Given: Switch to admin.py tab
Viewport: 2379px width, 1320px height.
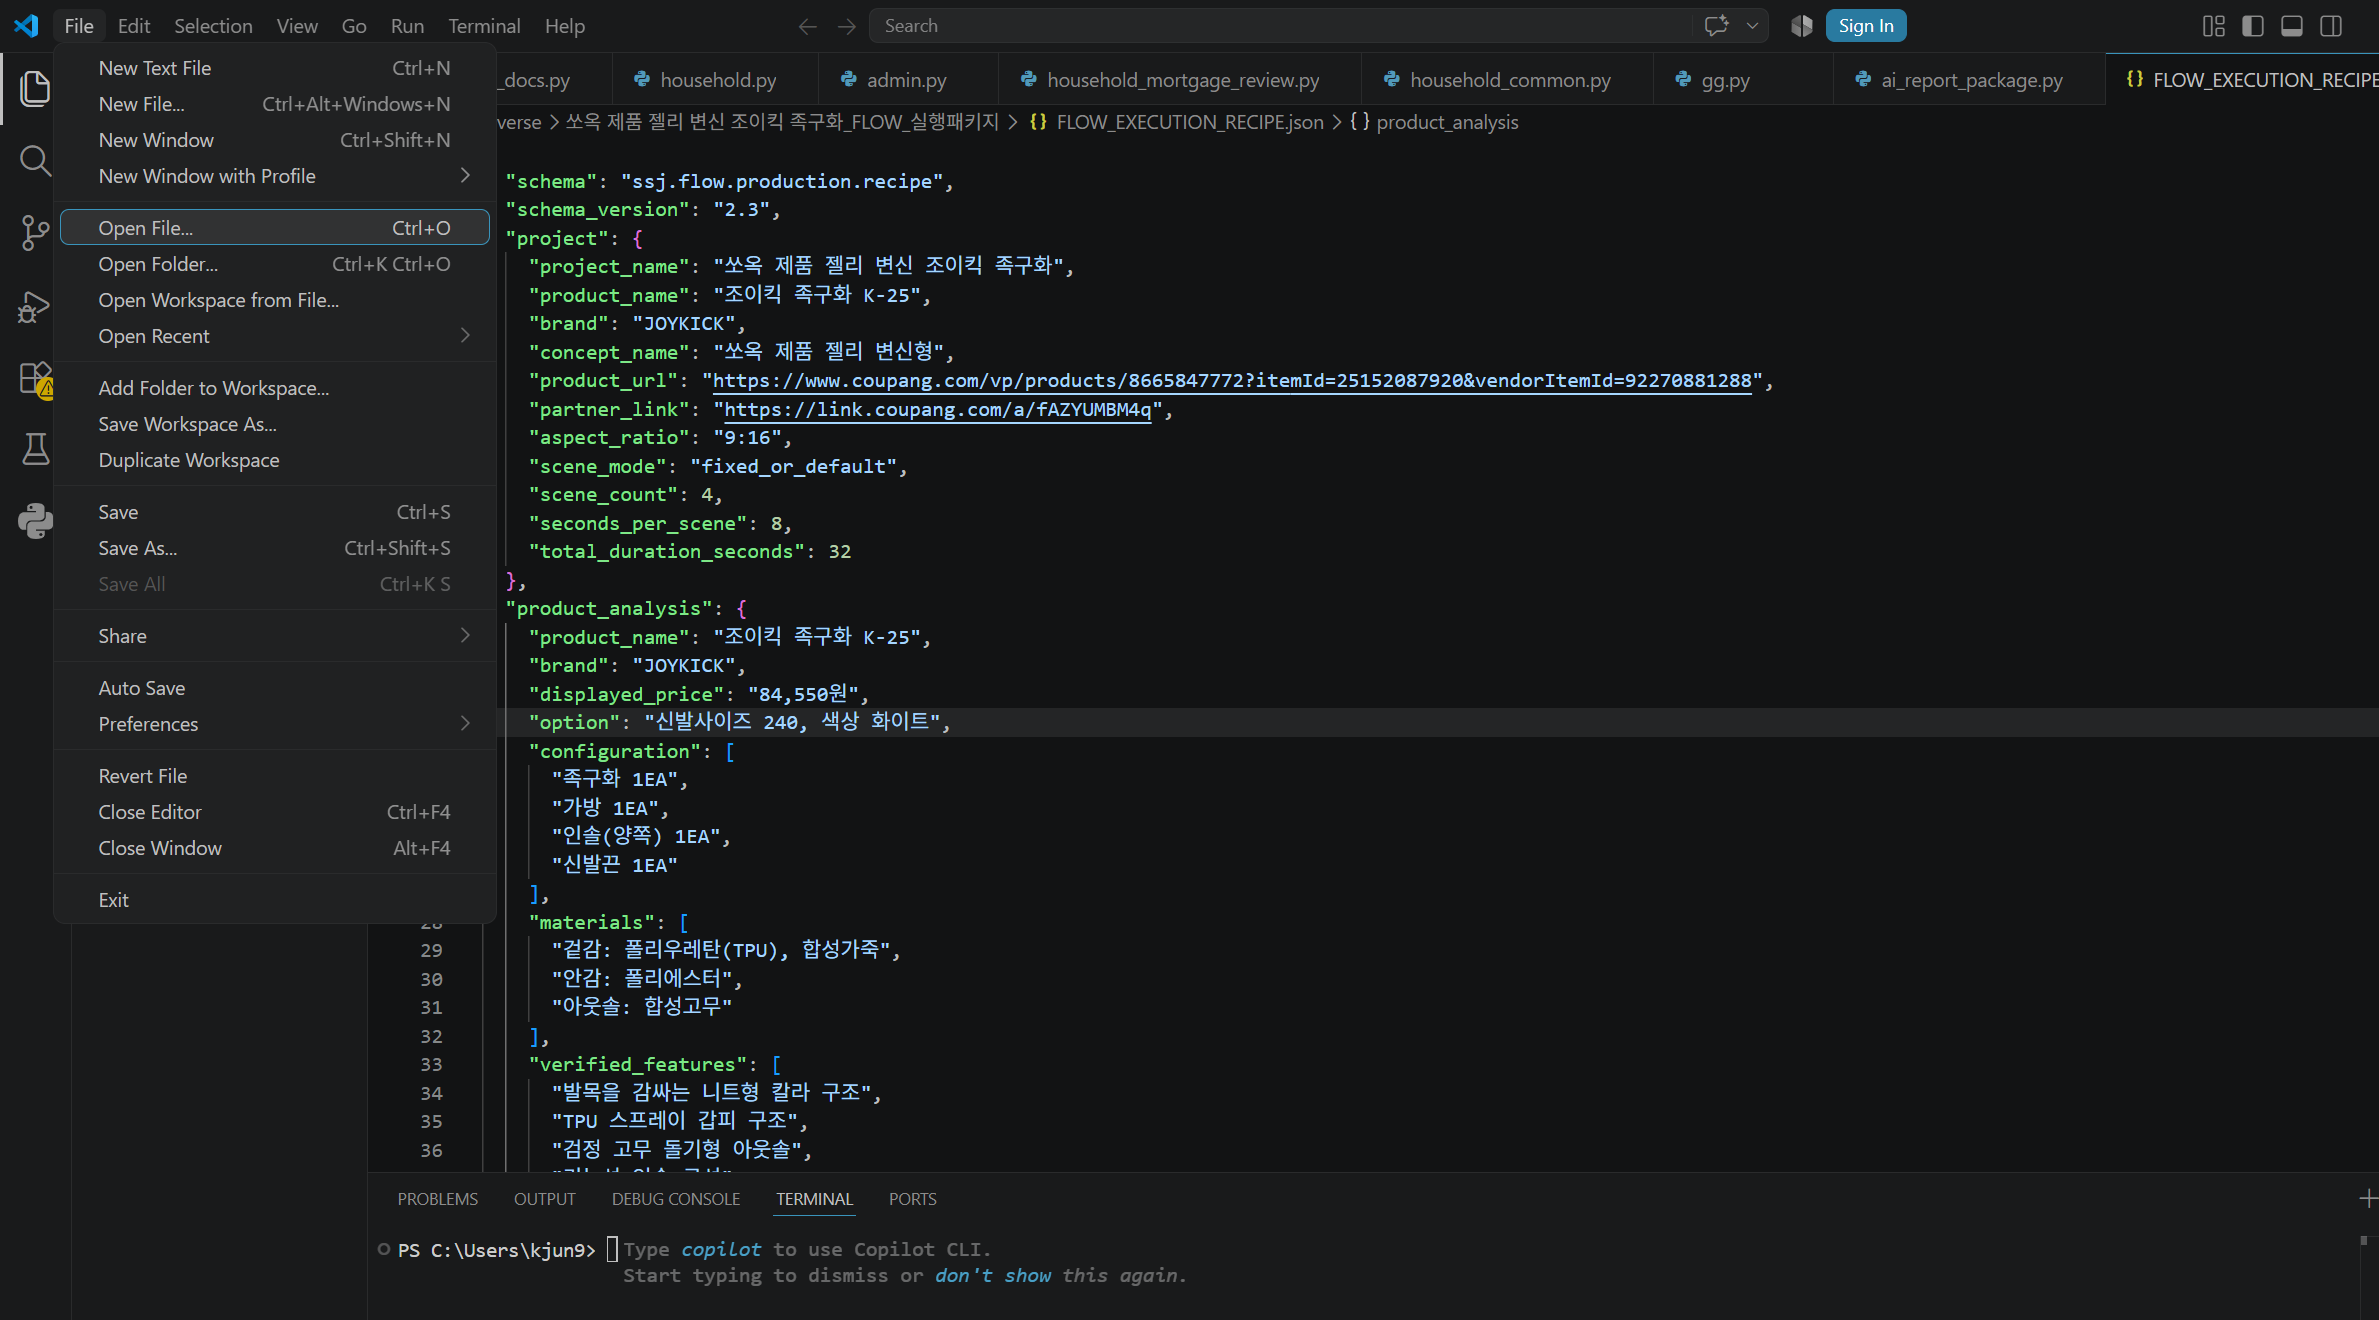Looking at the screenshot, I should pyautogui.click(x=906, y=80).
